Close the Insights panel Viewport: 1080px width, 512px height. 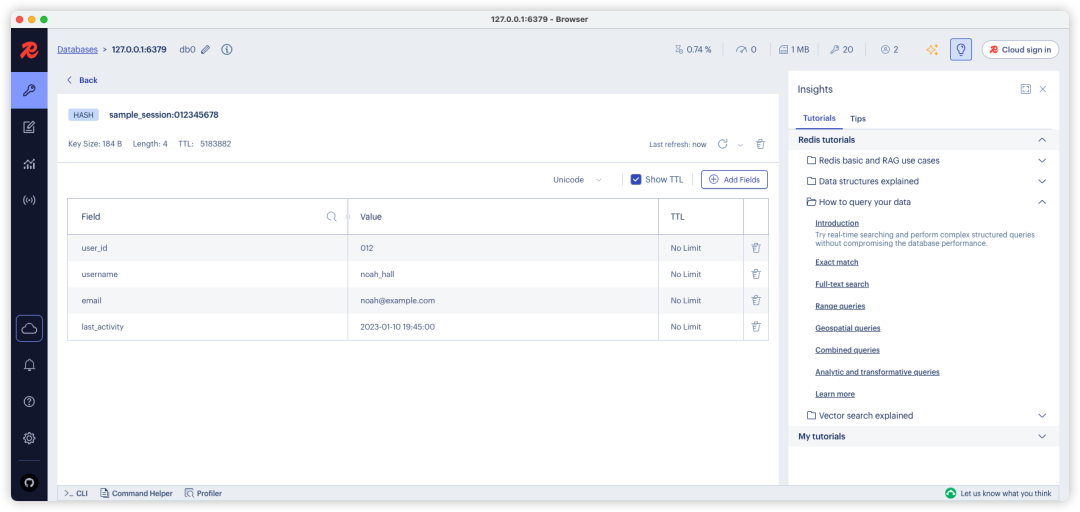click(1043, 90)
